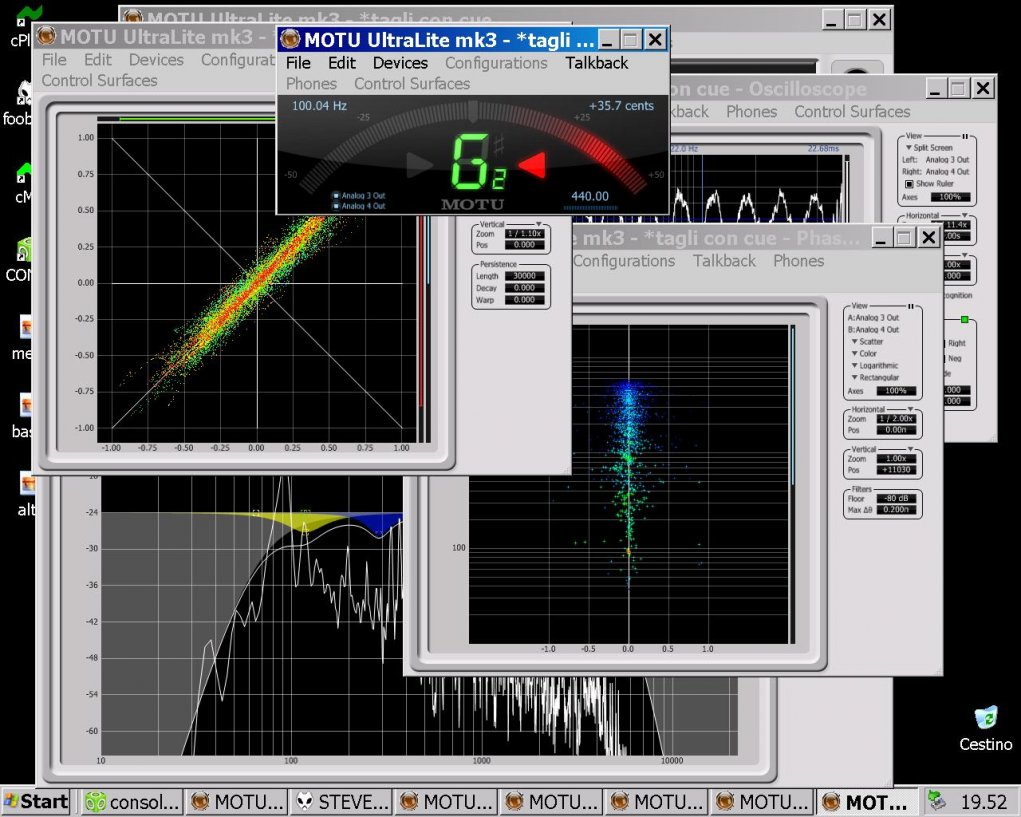Click the 100.04 Hz readout in tuner

tap(319, 106)
